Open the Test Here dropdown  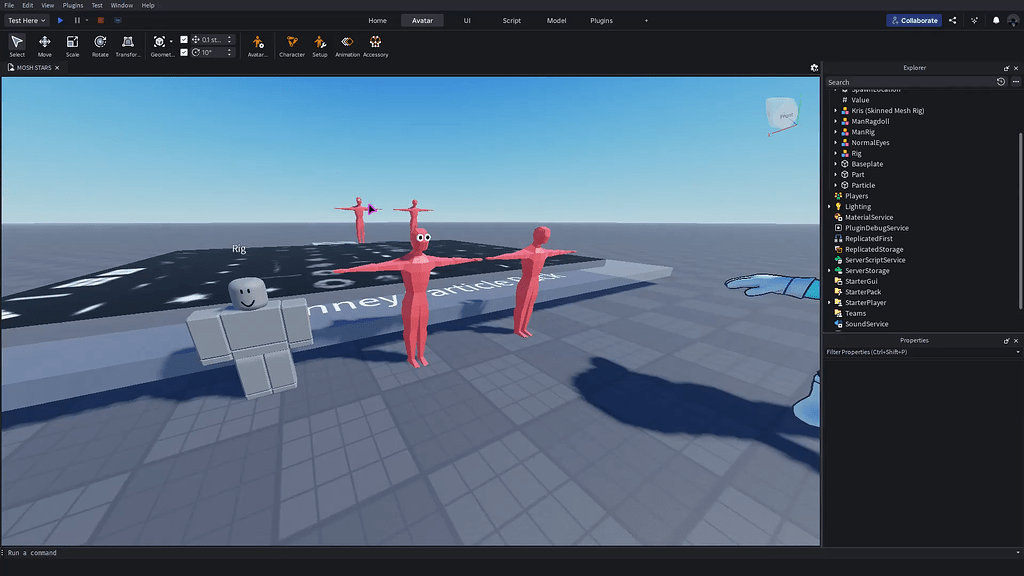coord(27,20)
